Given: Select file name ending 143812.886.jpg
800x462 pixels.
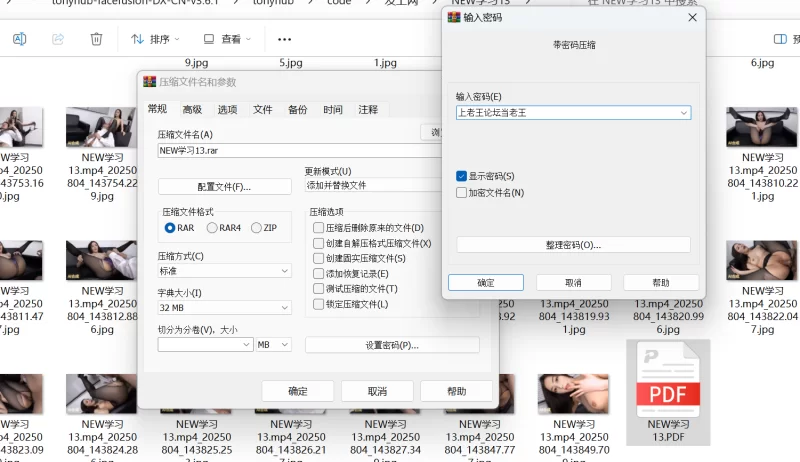Looking at the screenshot, I should (x=102, y=310).
